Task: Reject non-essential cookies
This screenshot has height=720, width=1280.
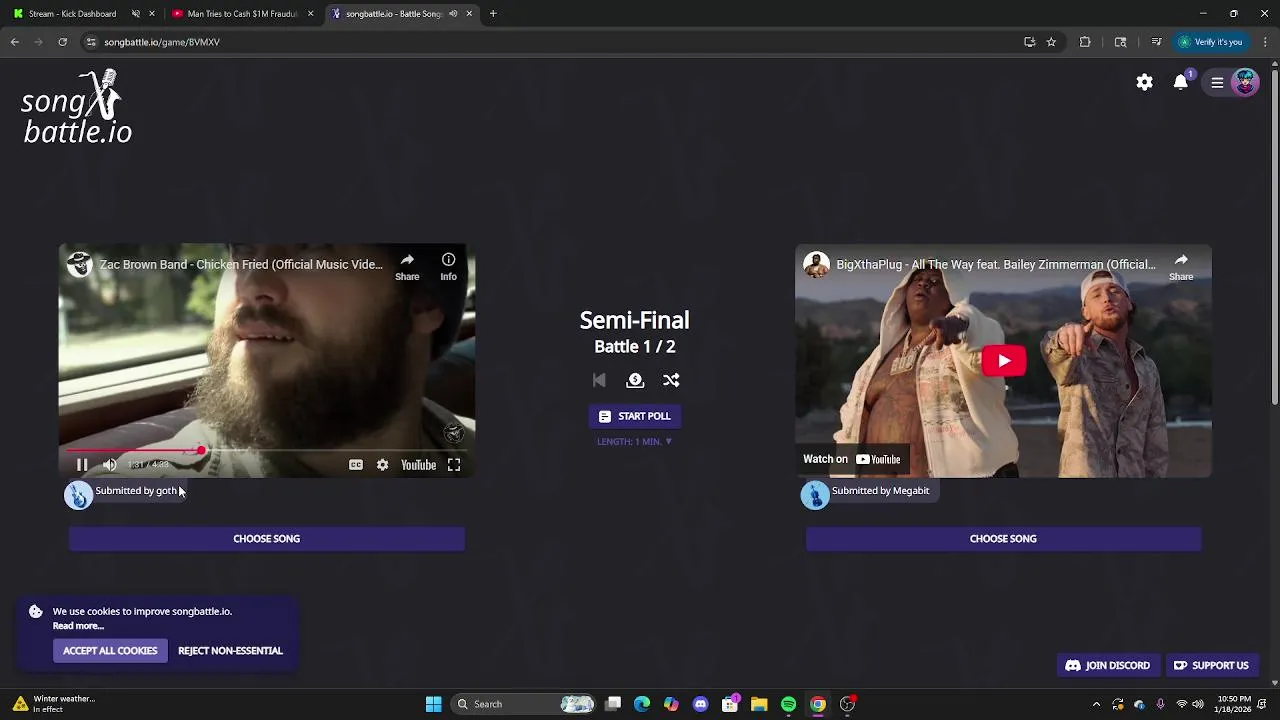Action: (x=230, y=651)
